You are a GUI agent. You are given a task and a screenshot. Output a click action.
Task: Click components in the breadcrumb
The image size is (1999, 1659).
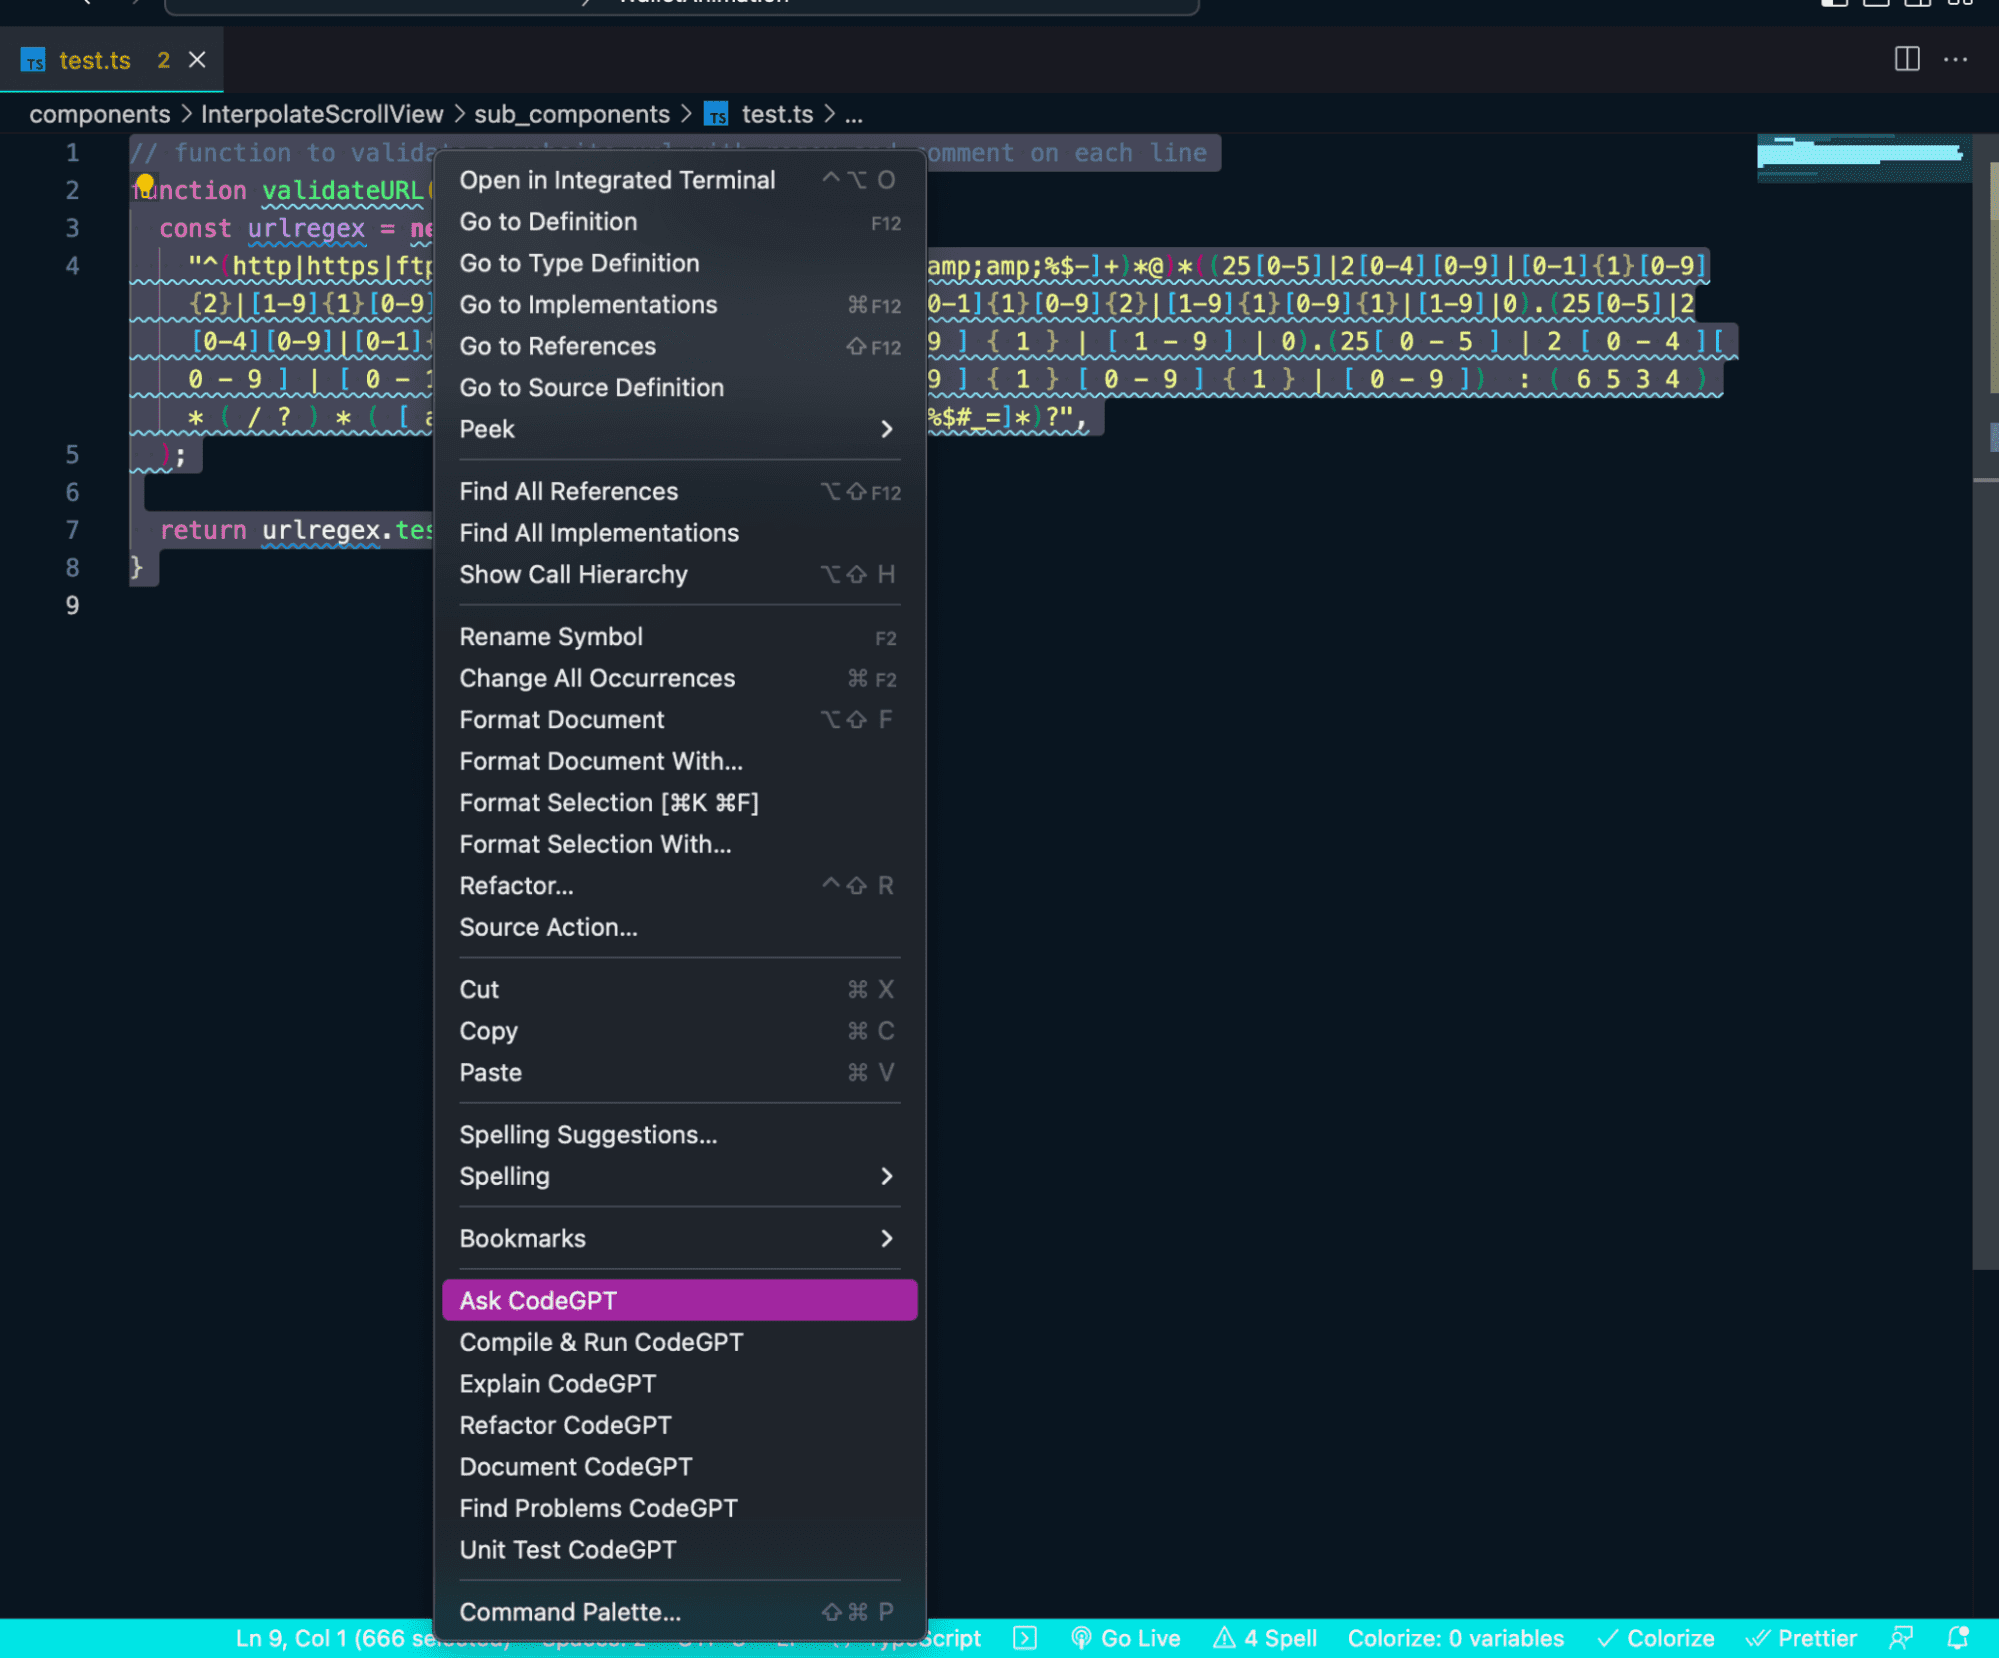[100, 115]
